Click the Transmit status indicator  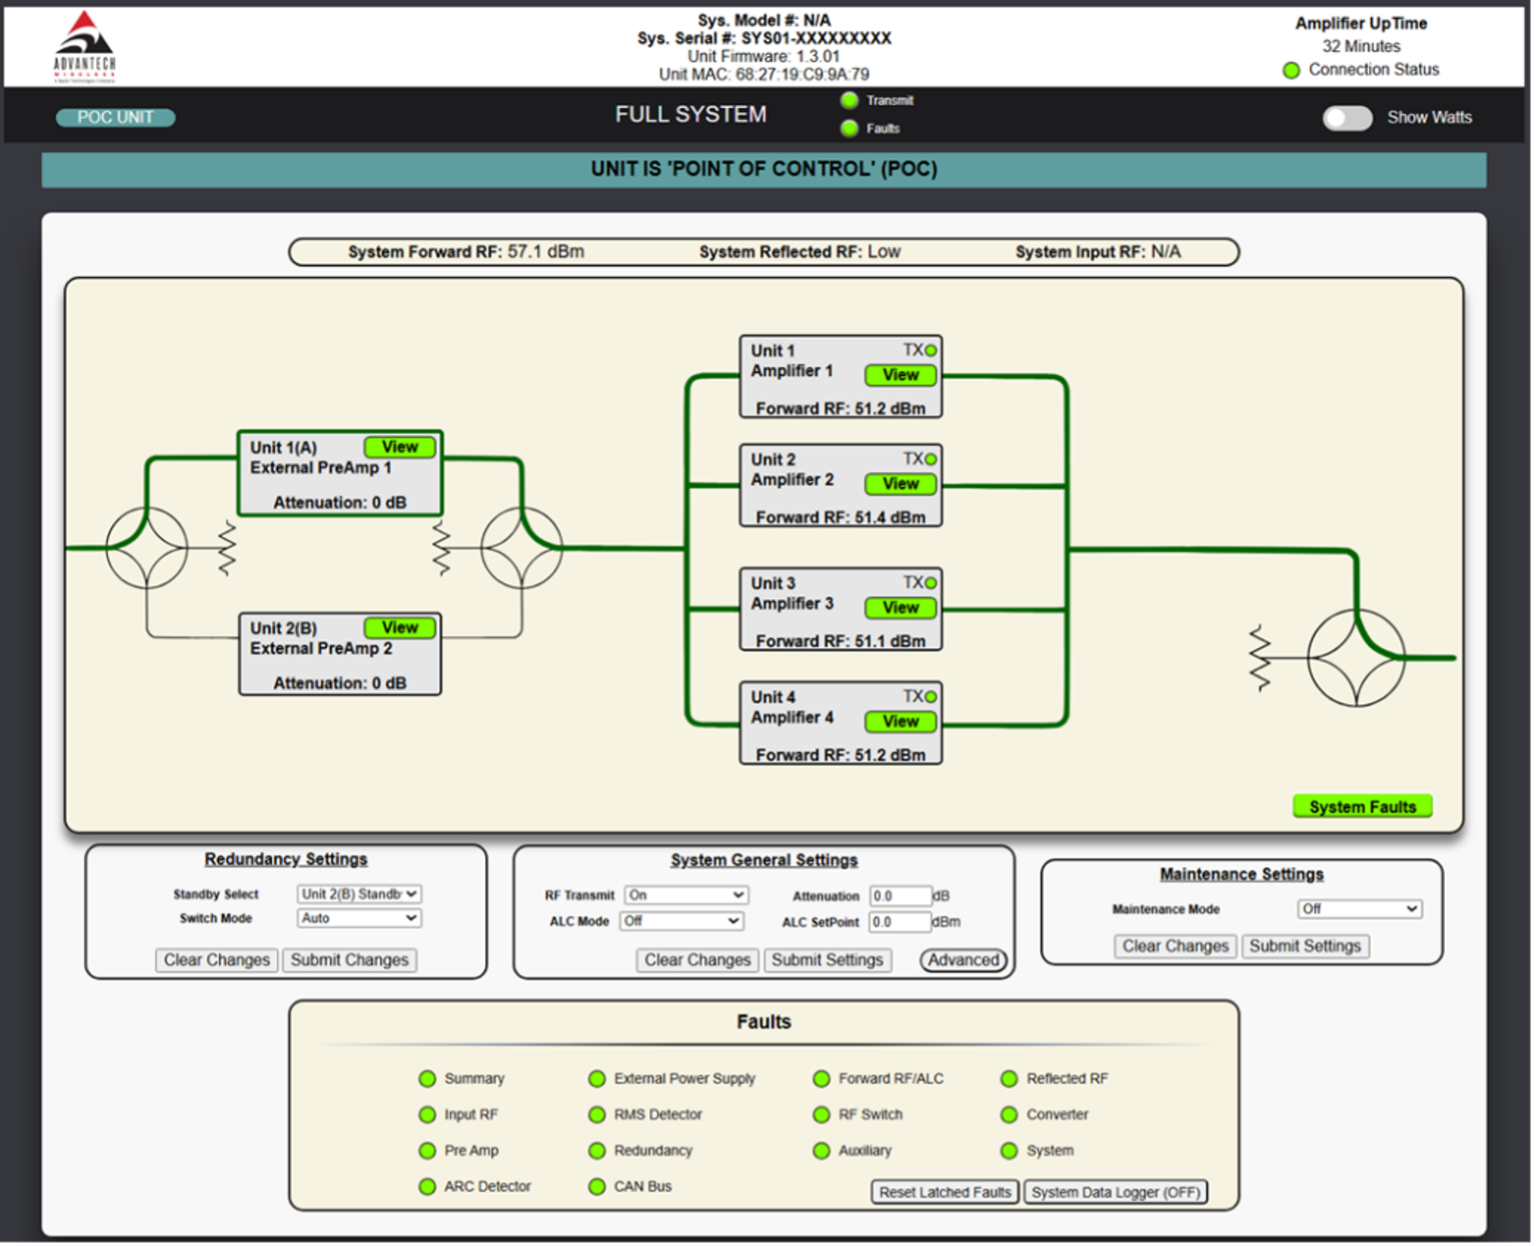pyautogui.click(x=850, y=100)
